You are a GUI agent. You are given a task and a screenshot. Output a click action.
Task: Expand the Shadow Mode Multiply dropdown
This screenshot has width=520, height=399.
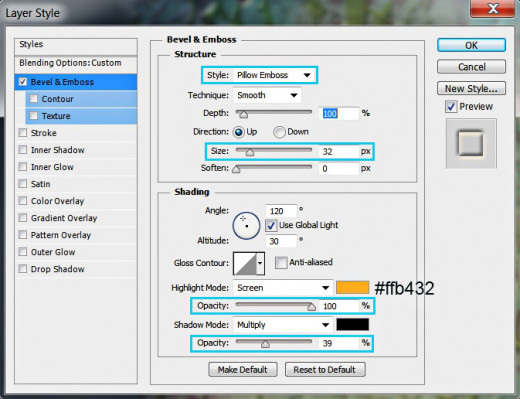(283, 325)
